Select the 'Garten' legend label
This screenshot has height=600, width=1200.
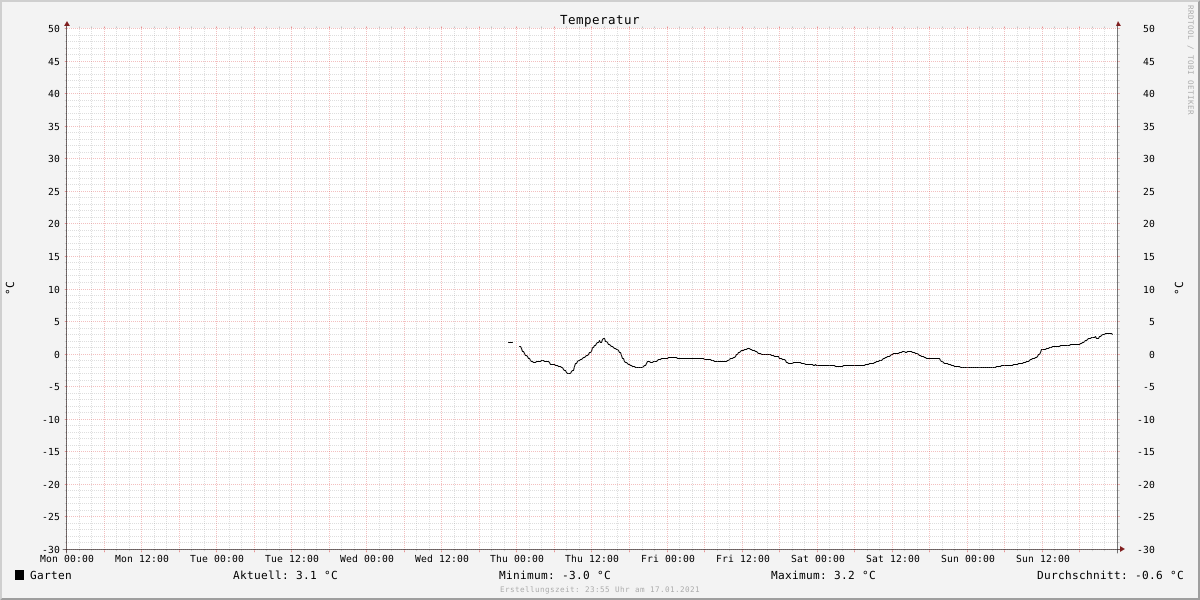[51, 575]
